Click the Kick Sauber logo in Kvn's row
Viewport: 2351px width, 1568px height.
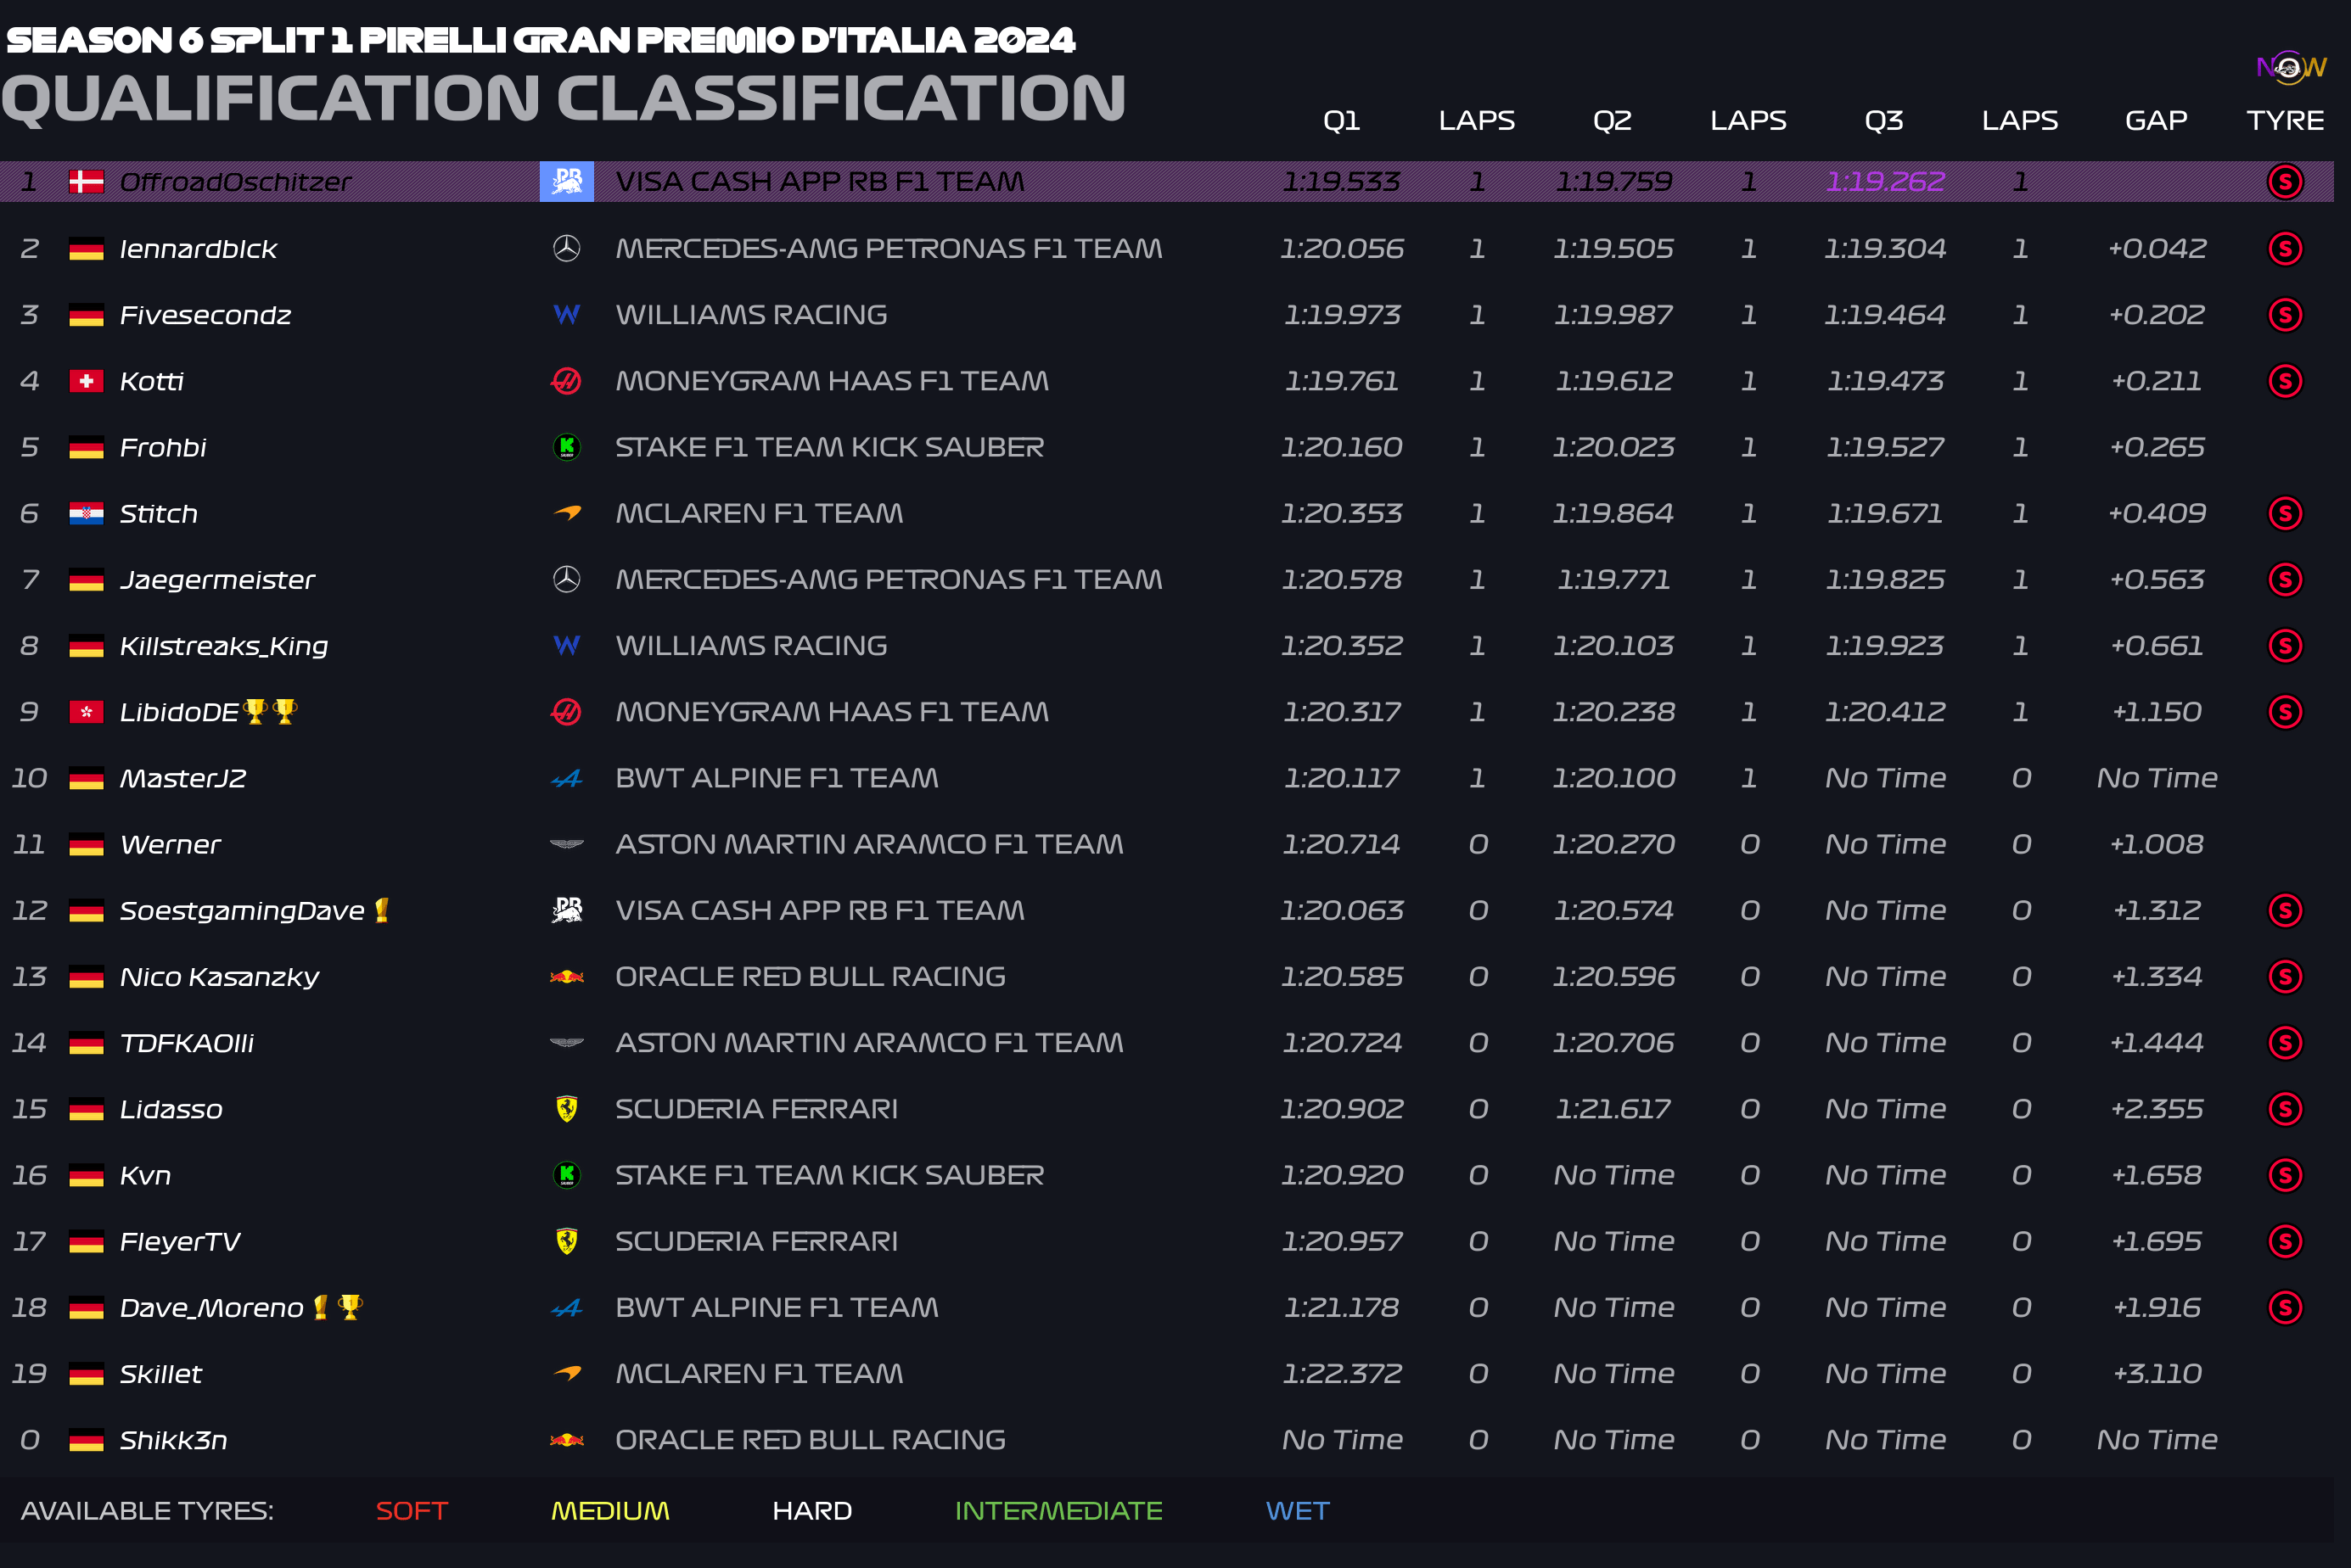click(x=566, y=1175)
